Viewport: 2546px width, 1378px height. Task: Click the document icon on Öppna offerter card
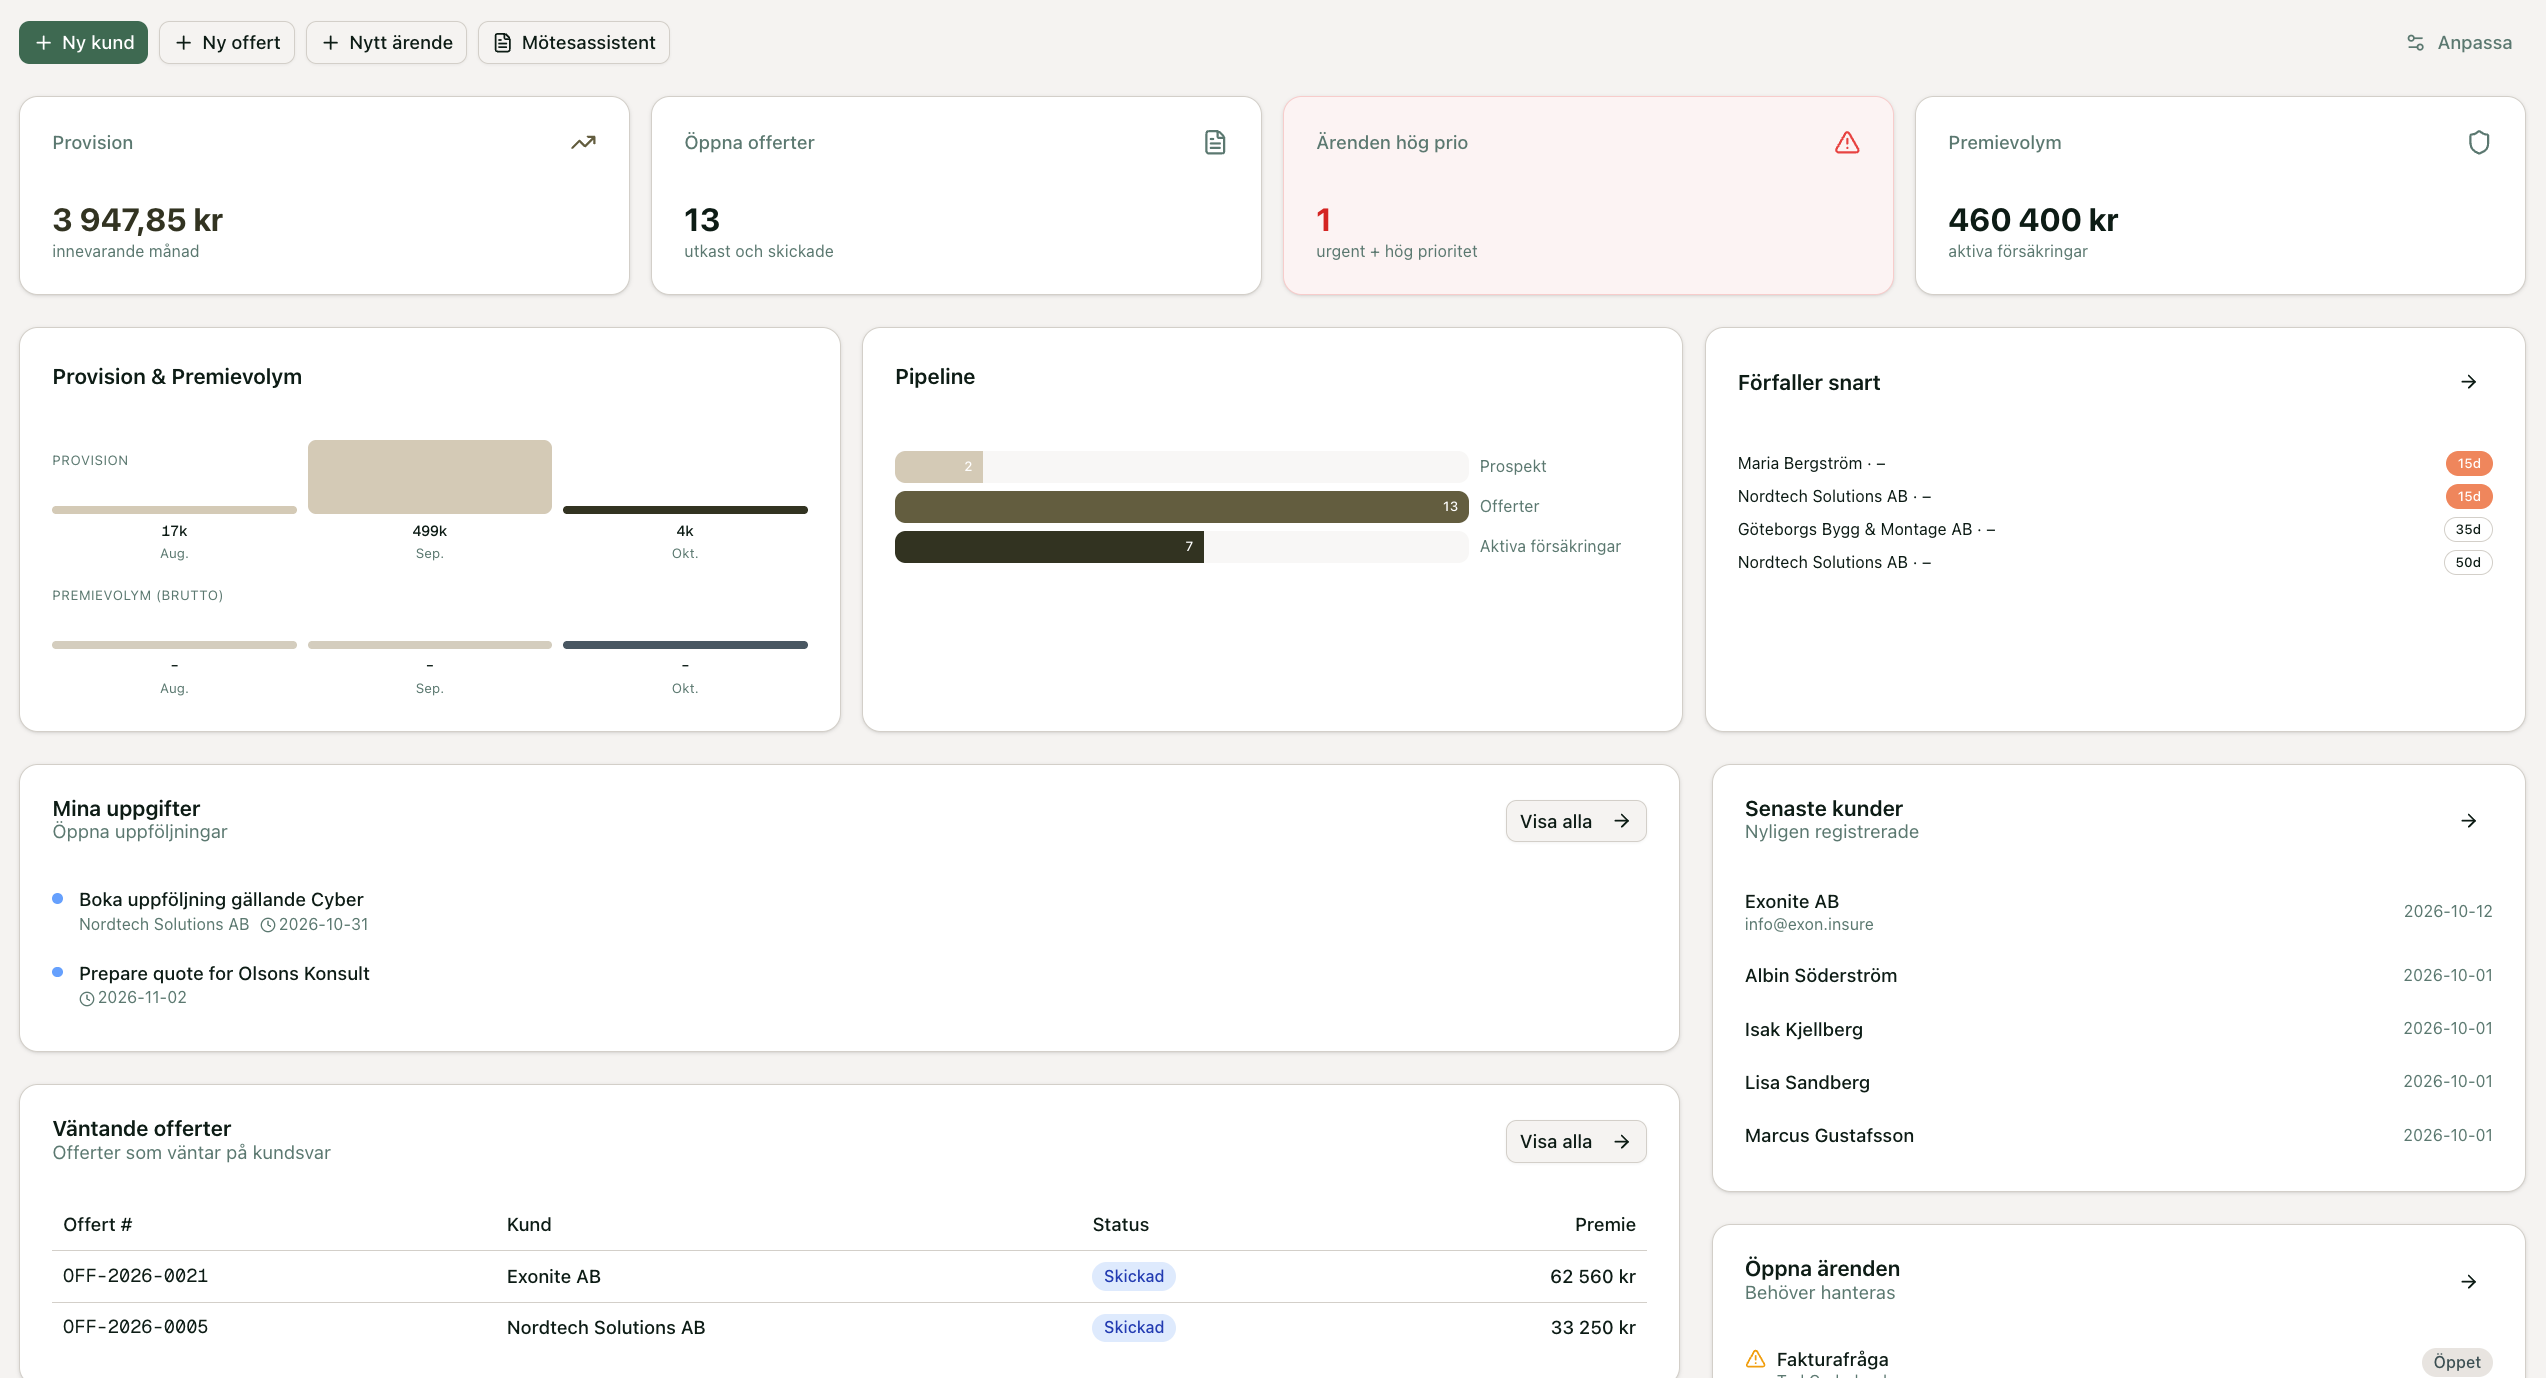(x=1215, y=142)
